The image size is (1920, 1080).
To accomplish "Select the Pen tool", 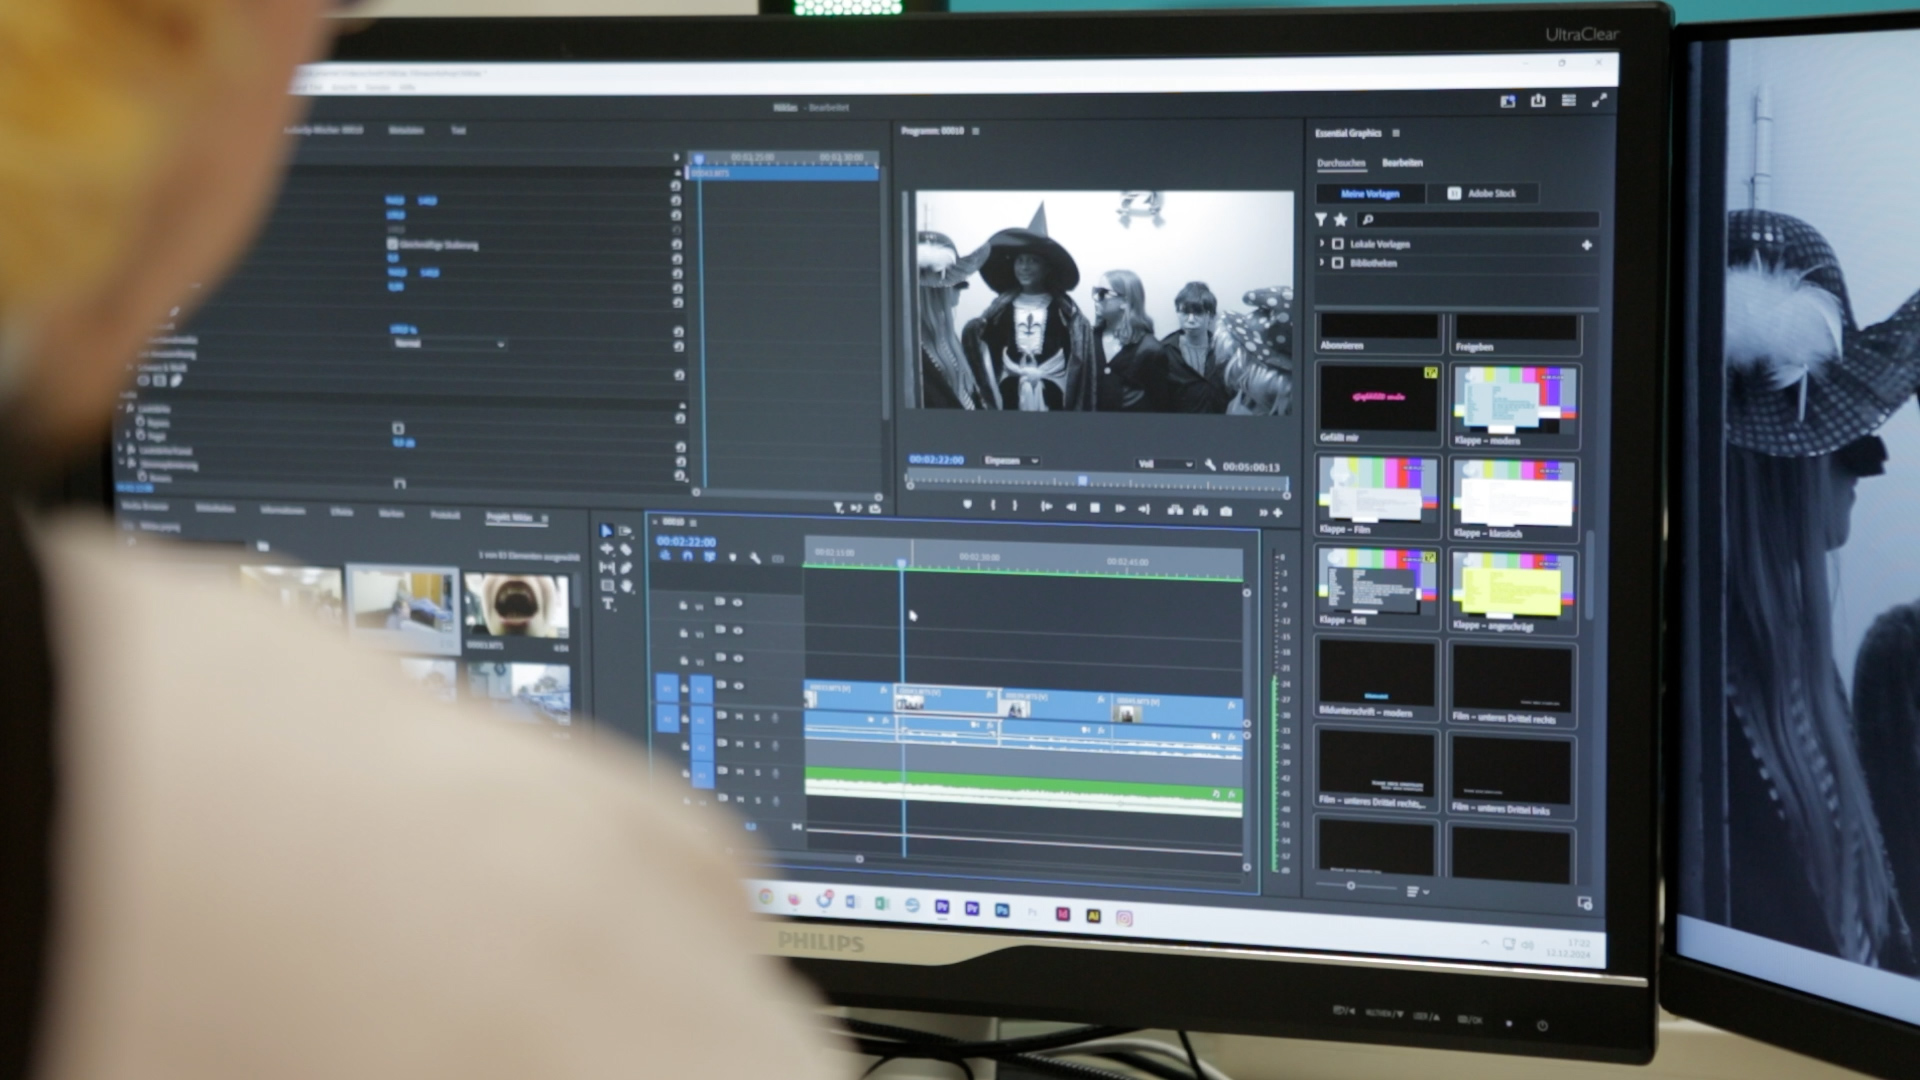I will coord(626,568).
